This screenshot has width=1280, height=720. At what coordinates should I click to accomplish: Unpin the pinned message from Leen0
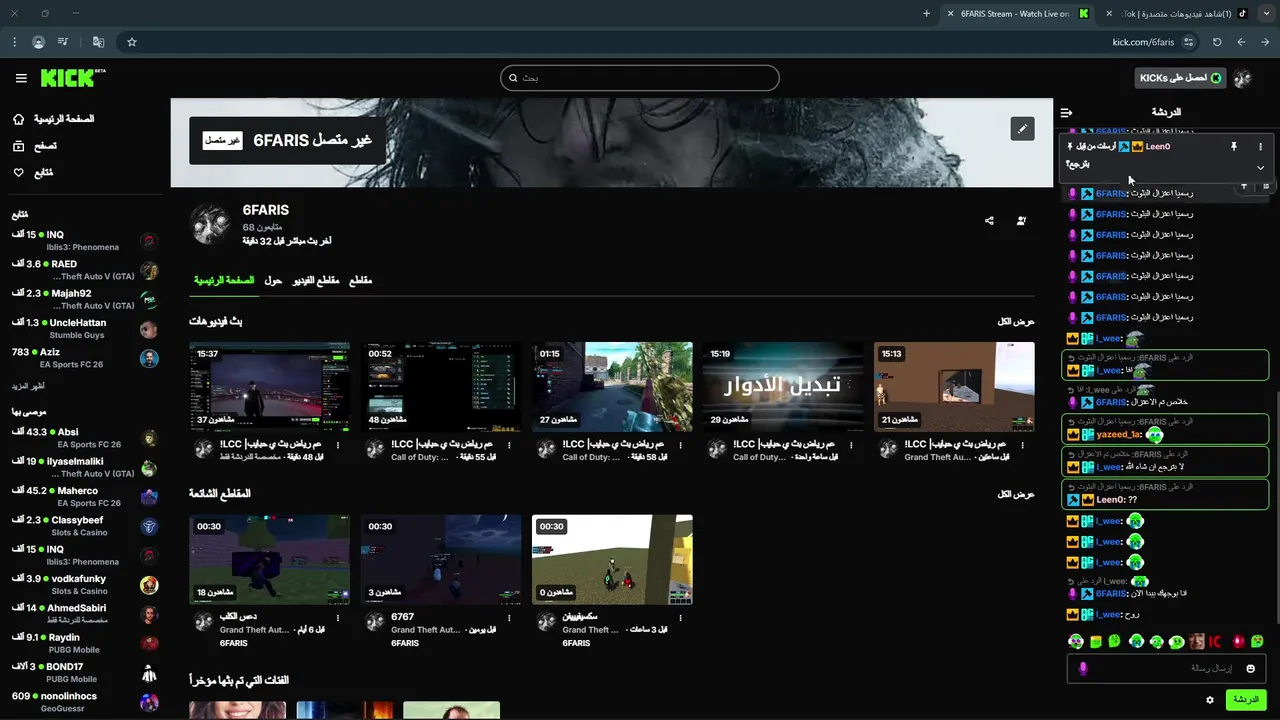click(1234, 146)
